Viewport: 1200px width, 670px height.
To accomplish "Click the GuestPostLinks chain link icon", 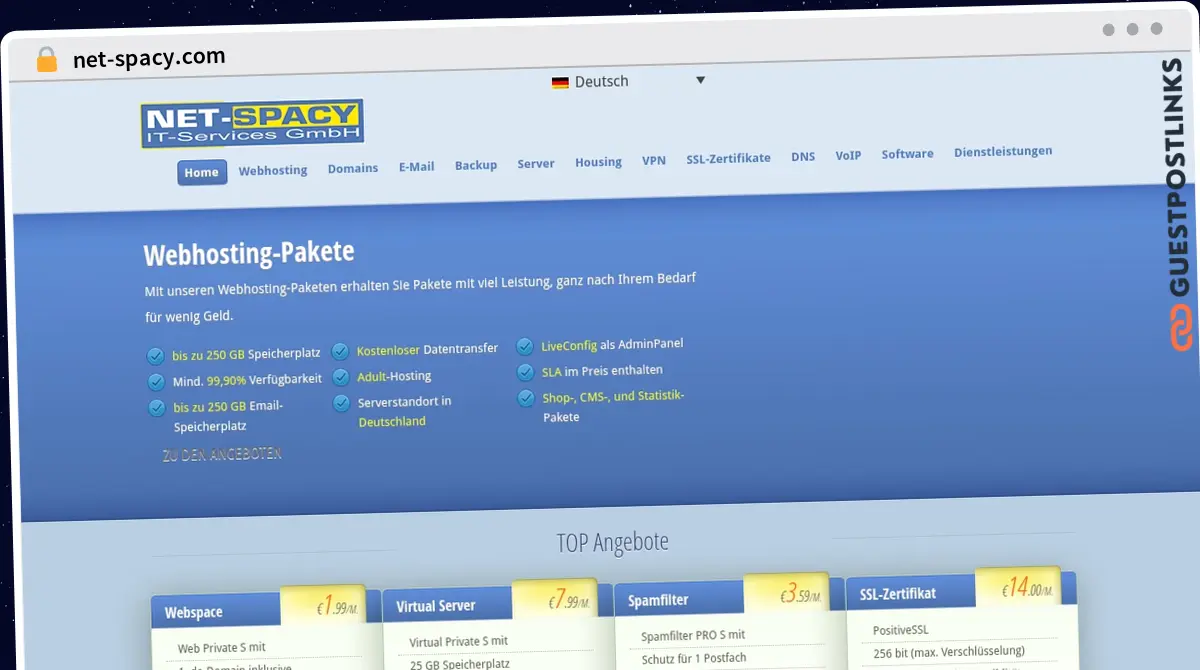I will (x=1181, y=329).
